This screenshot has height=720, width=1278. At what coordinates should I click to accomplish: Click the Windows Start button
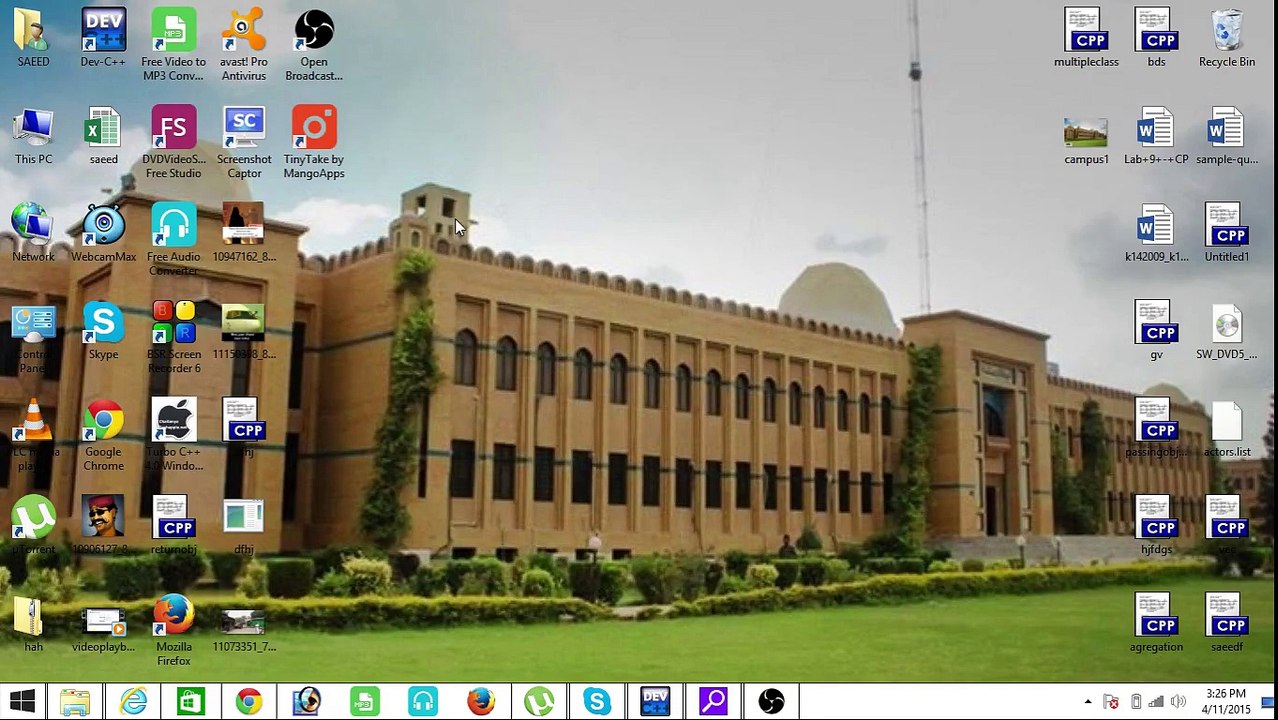(23, 701)
